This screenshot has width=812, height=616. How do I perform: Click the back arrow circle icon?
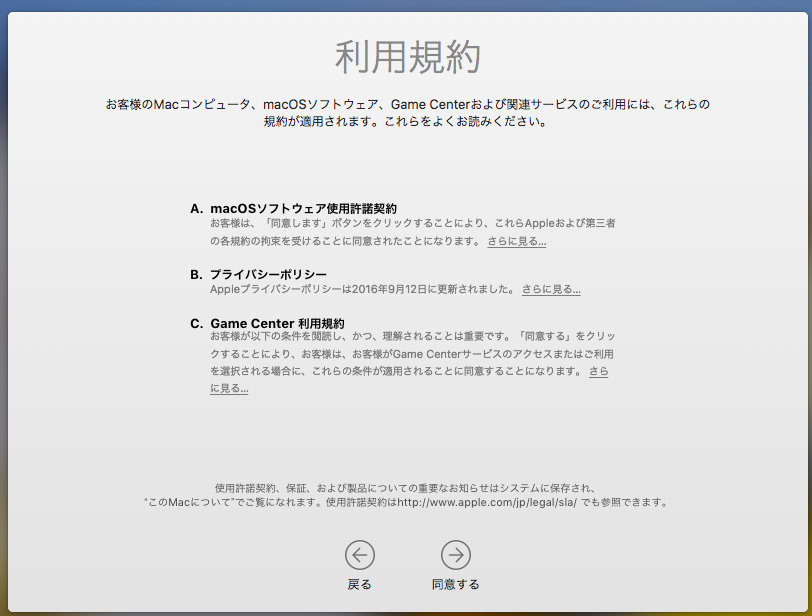pyautogui.click(x=359, y=555)
